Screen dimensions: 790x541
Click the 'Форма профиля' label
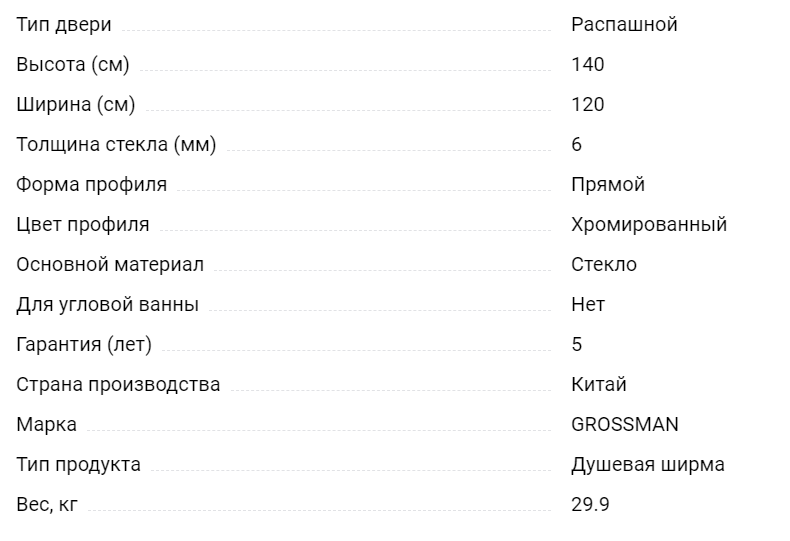91,185
